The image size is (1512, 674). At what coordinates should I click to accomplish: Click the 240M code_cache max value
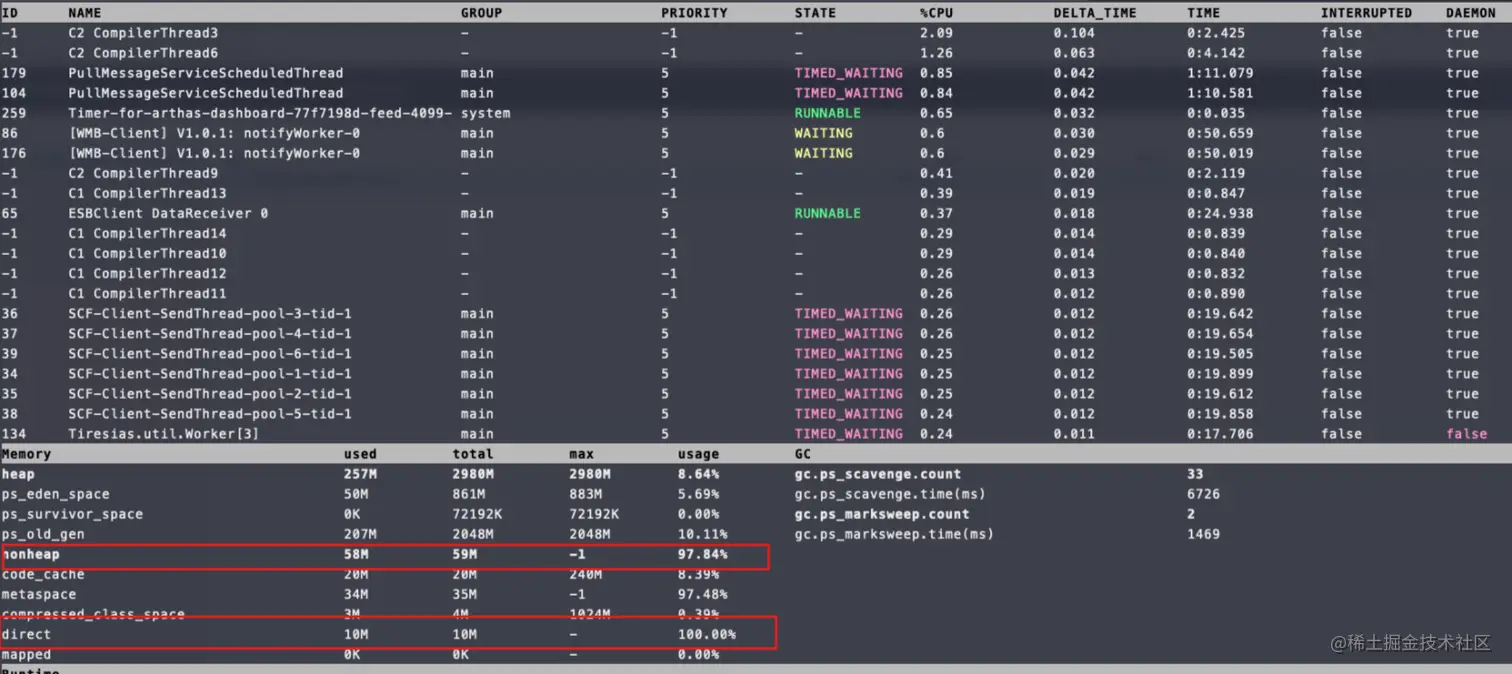585,574
